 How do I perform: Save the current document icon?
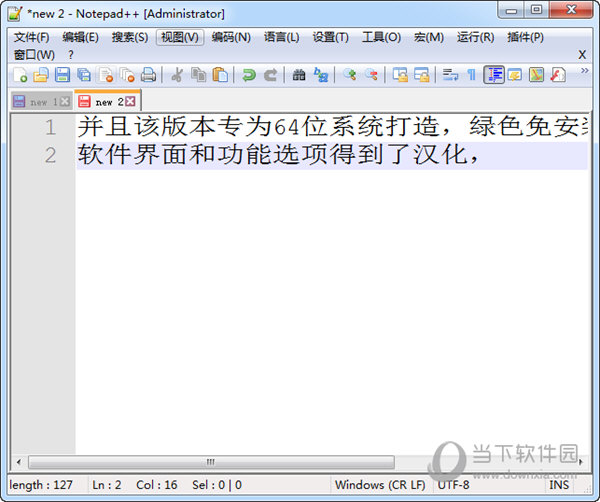tap(62, 75)
